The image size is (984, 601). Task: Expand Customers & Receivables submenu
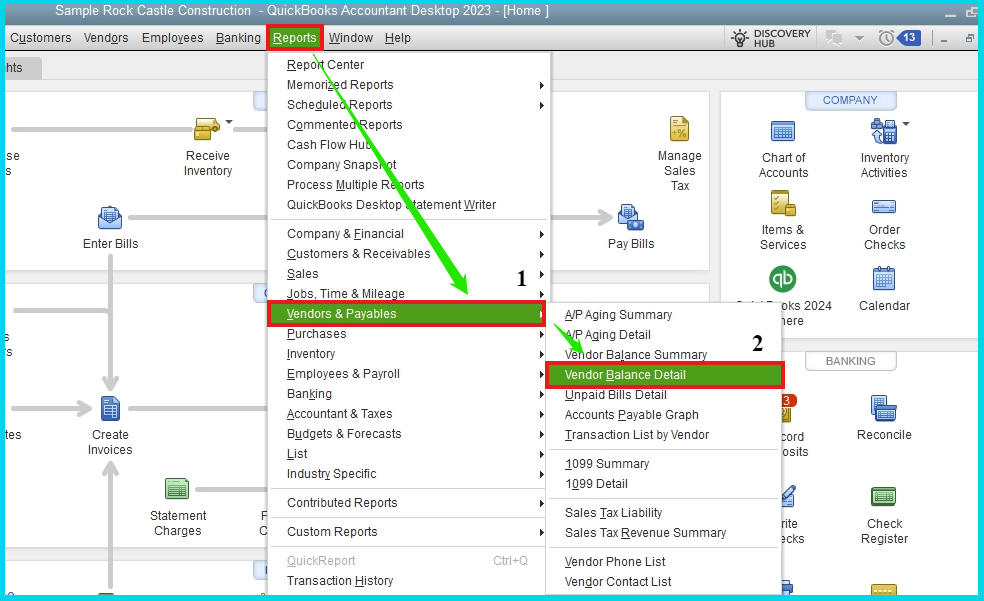point(541,254)
